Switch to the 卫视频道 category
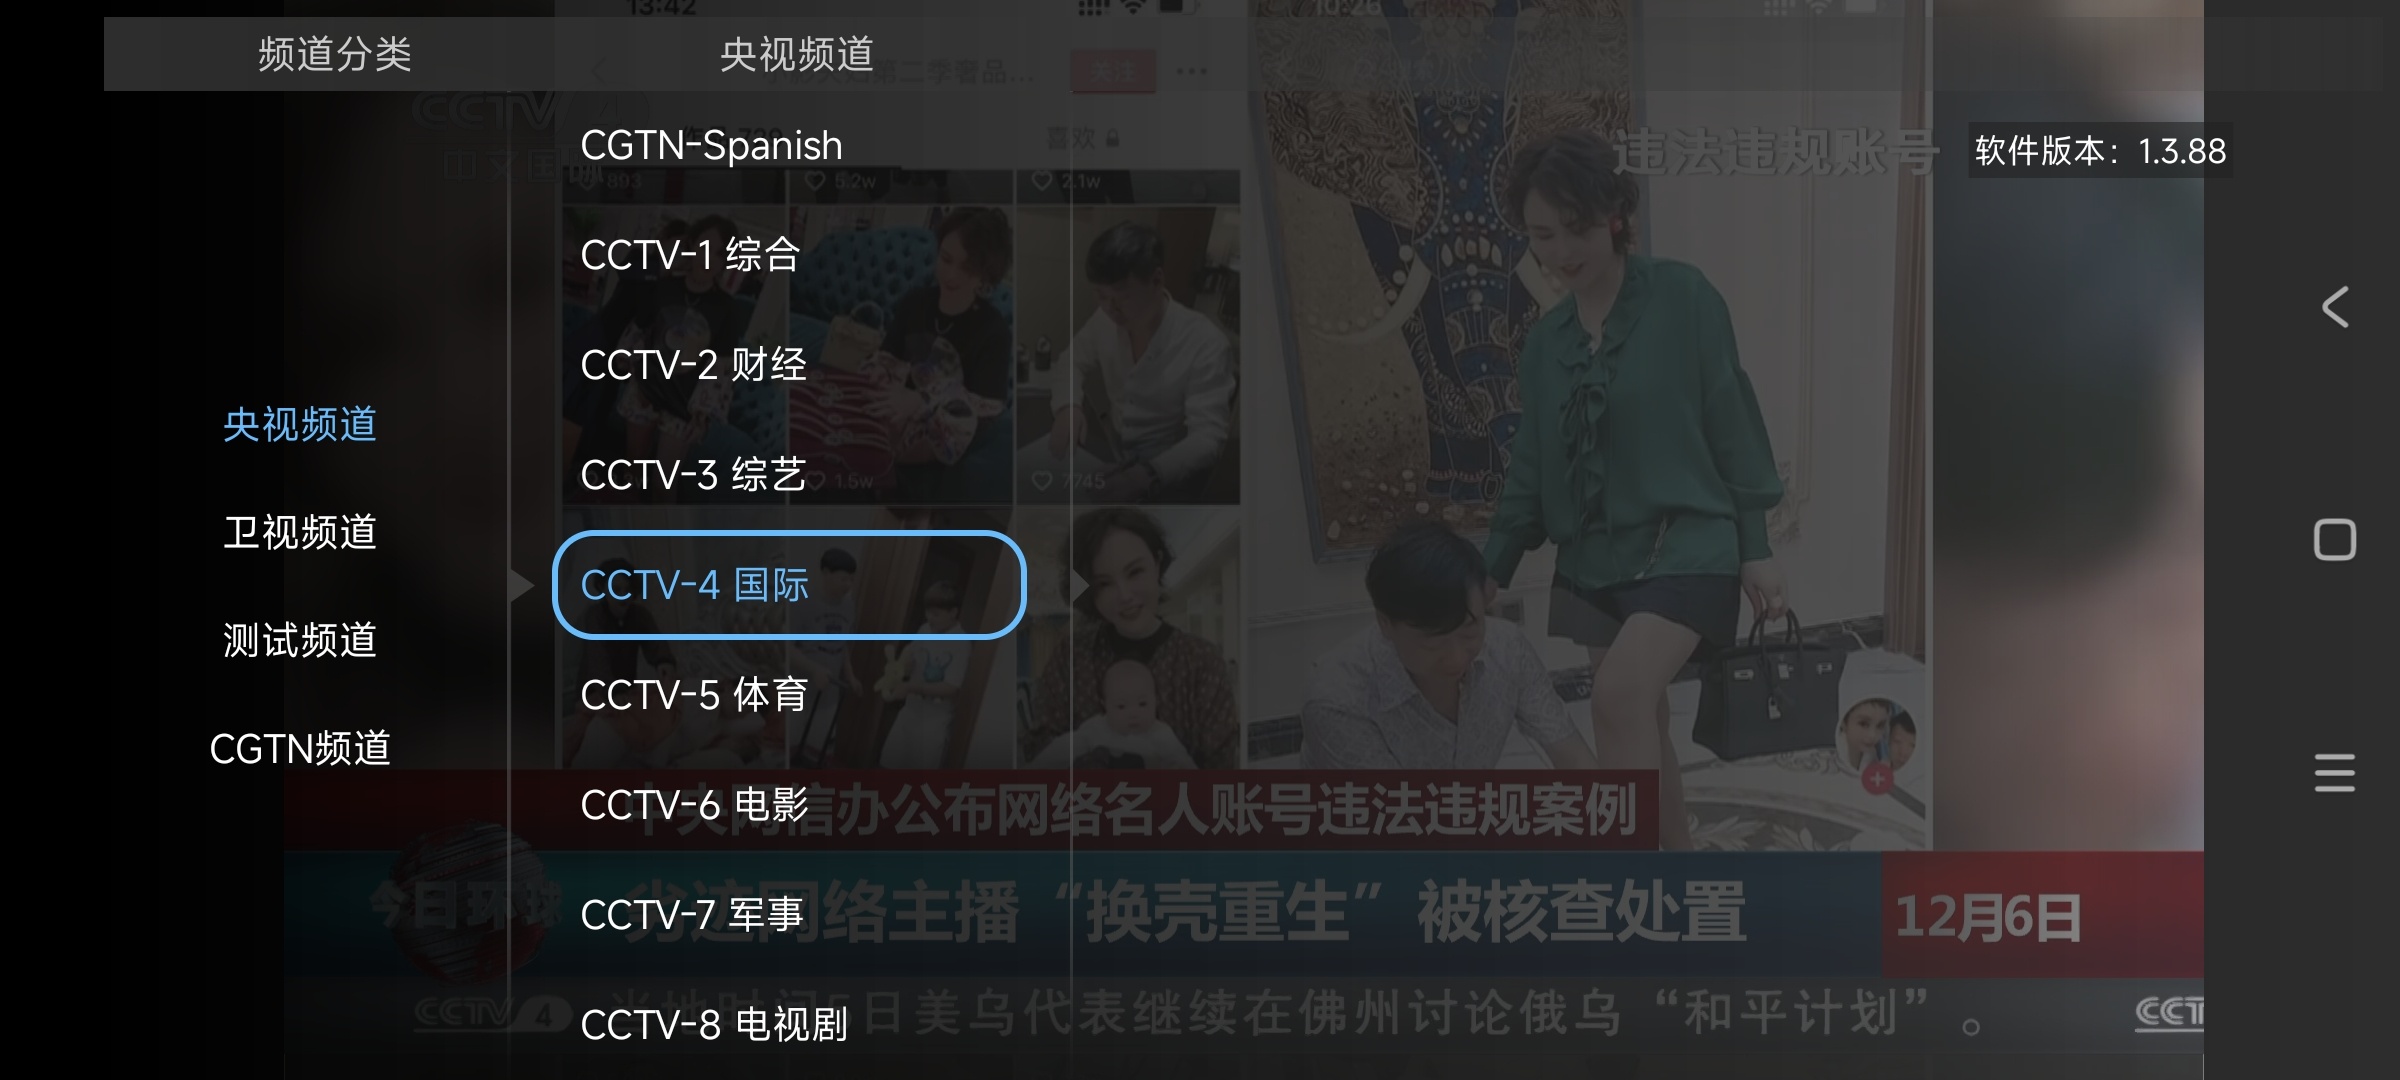Viewport: 2400px width, 1080px height. tap(300, 532)
